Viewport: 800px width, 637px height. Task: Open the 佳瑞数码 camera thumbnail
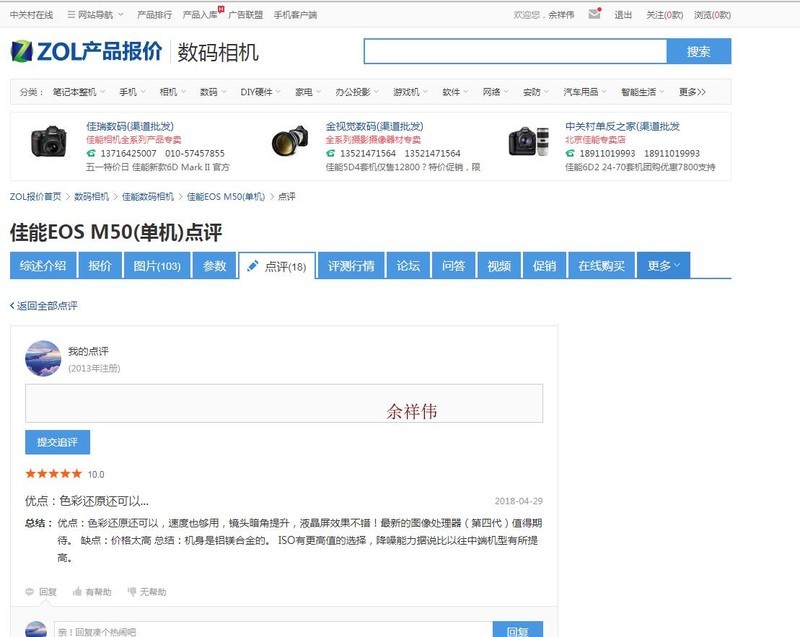[49, 141]
